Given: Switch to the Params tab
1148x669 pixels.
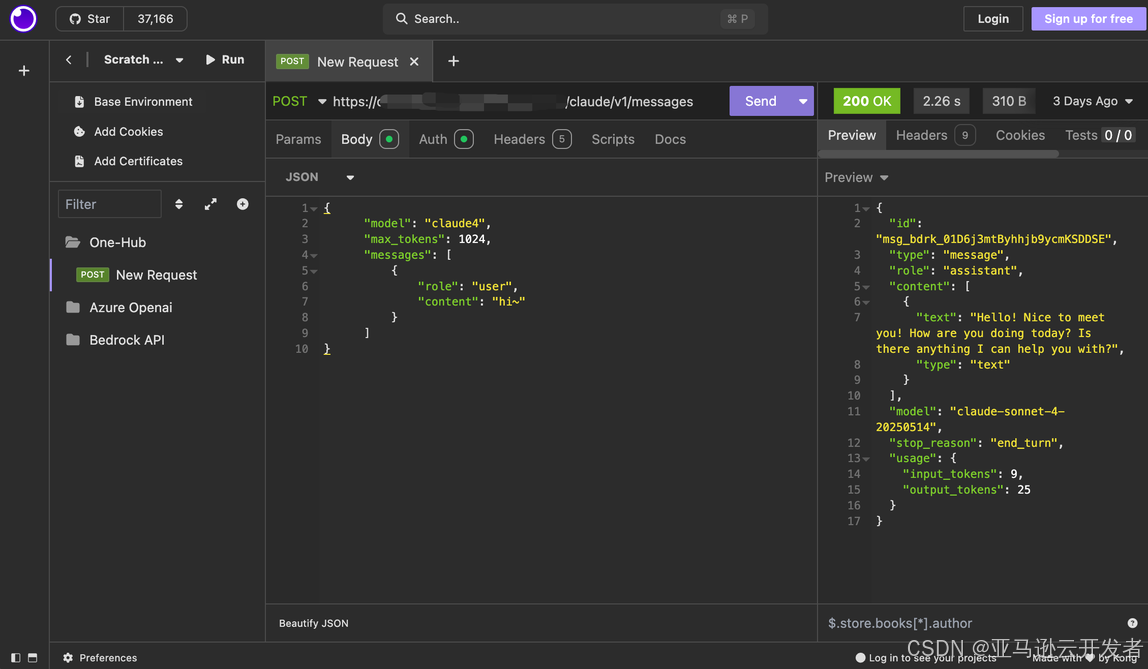Looking at the screenshot, I should coord(298,139).
